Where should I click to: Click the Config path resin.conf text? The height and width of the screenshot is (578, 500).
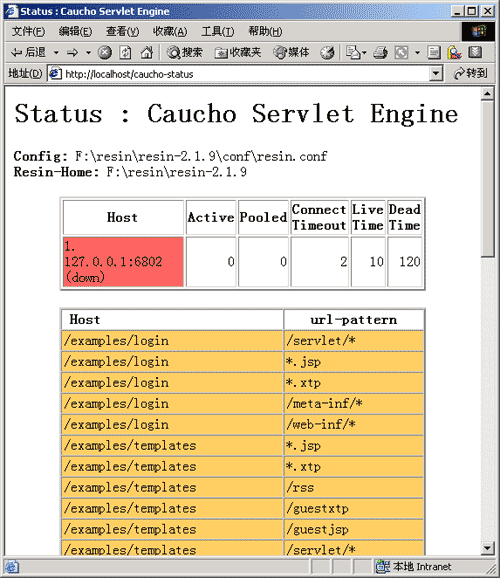click(201, 156)
